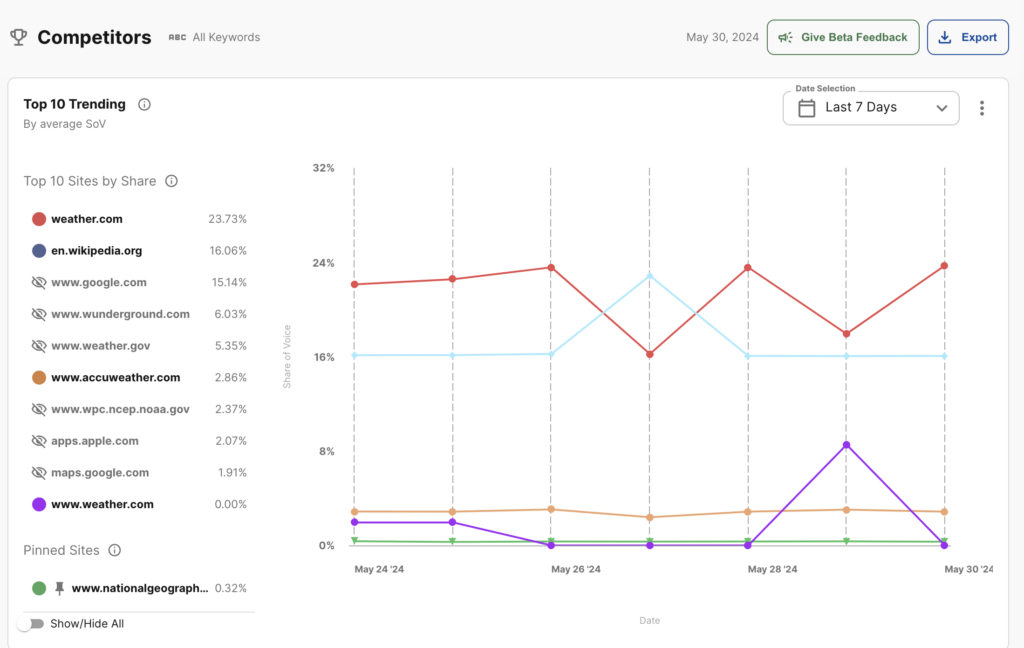This screenshot has height=648, width=1024.
Task: Click purple peak data point on chart
Action: click(x=846, y=445)
